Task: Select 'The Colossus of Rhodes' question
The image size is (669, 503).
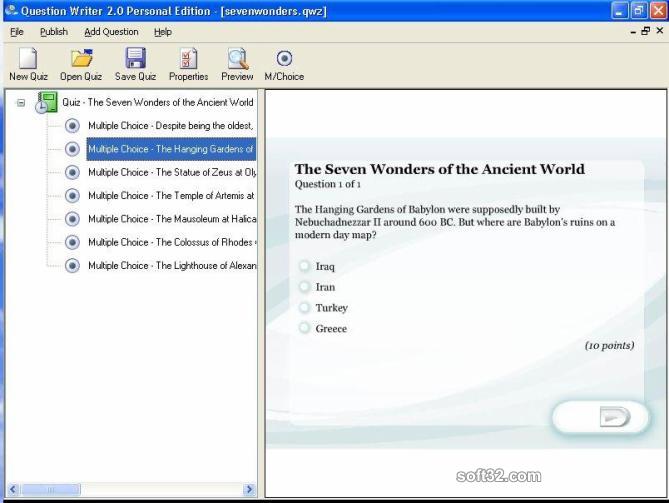Action: click(172, 242)
